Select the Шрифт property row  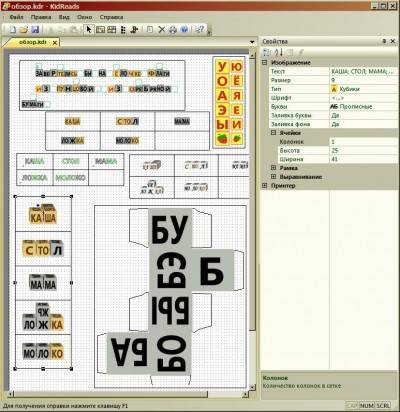[333, 98]
